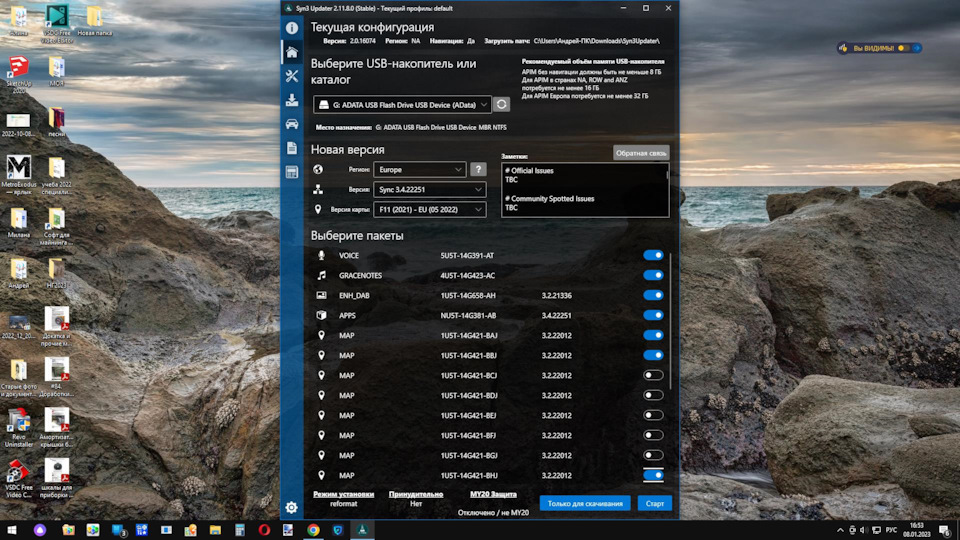Screen dimensions: 960x540
Task: Open the News panel icon in sidebar
Action: pos(292,172)
